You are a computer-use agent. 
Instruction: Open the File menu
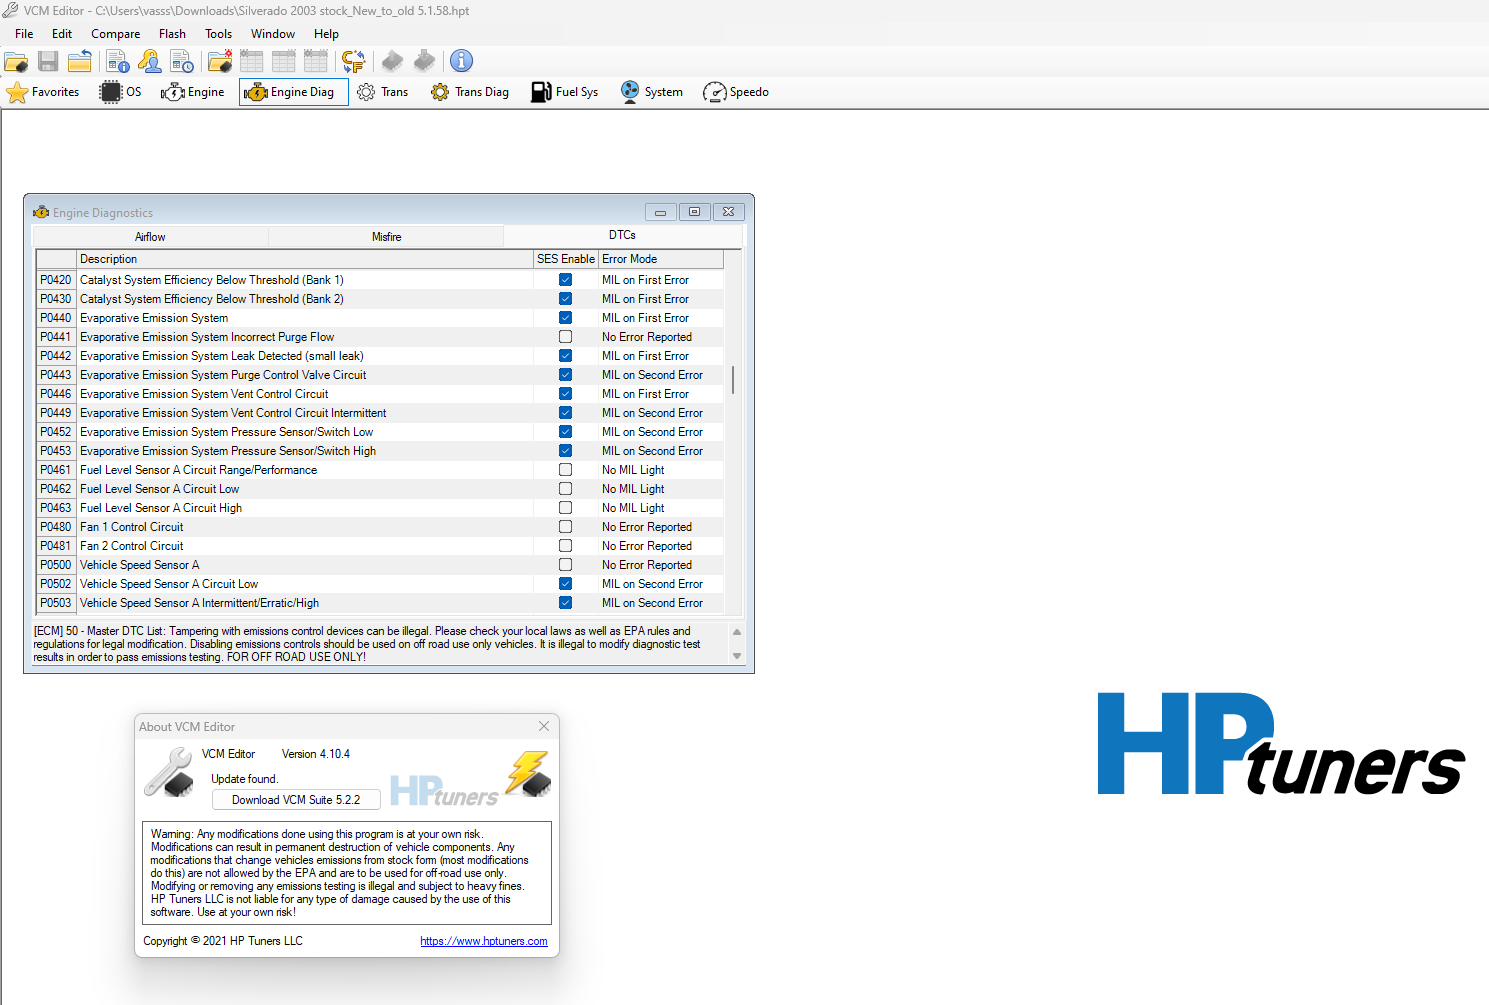[24, 34]
